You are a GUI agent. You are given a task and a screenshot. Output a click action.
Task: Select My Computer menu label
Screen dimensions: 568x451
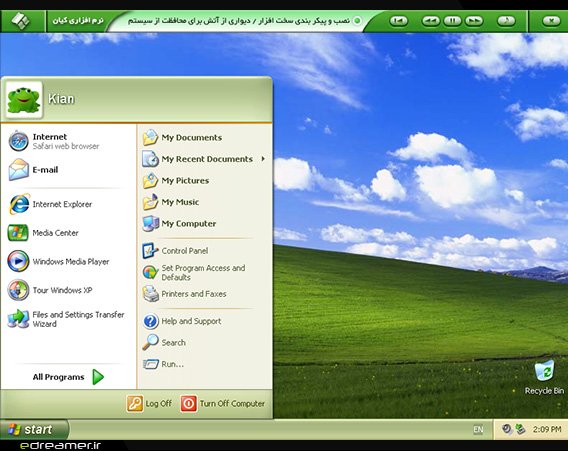pos(189,224)
